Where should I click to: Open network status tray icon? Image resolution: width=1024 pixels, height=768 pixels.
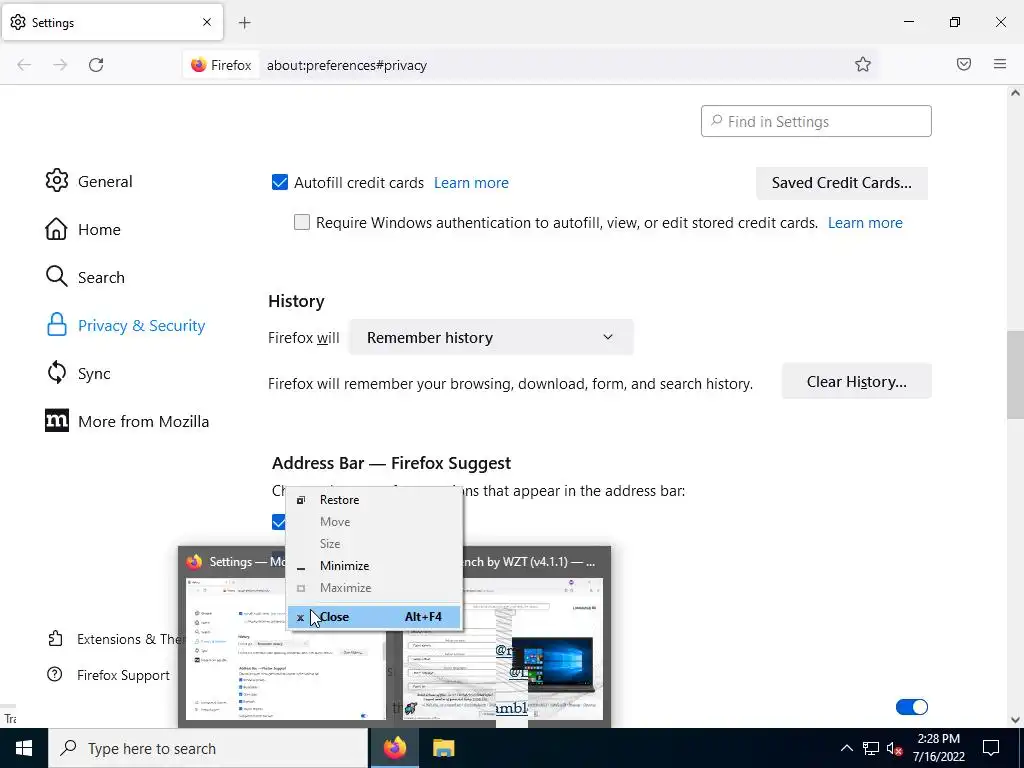[871, 748]
